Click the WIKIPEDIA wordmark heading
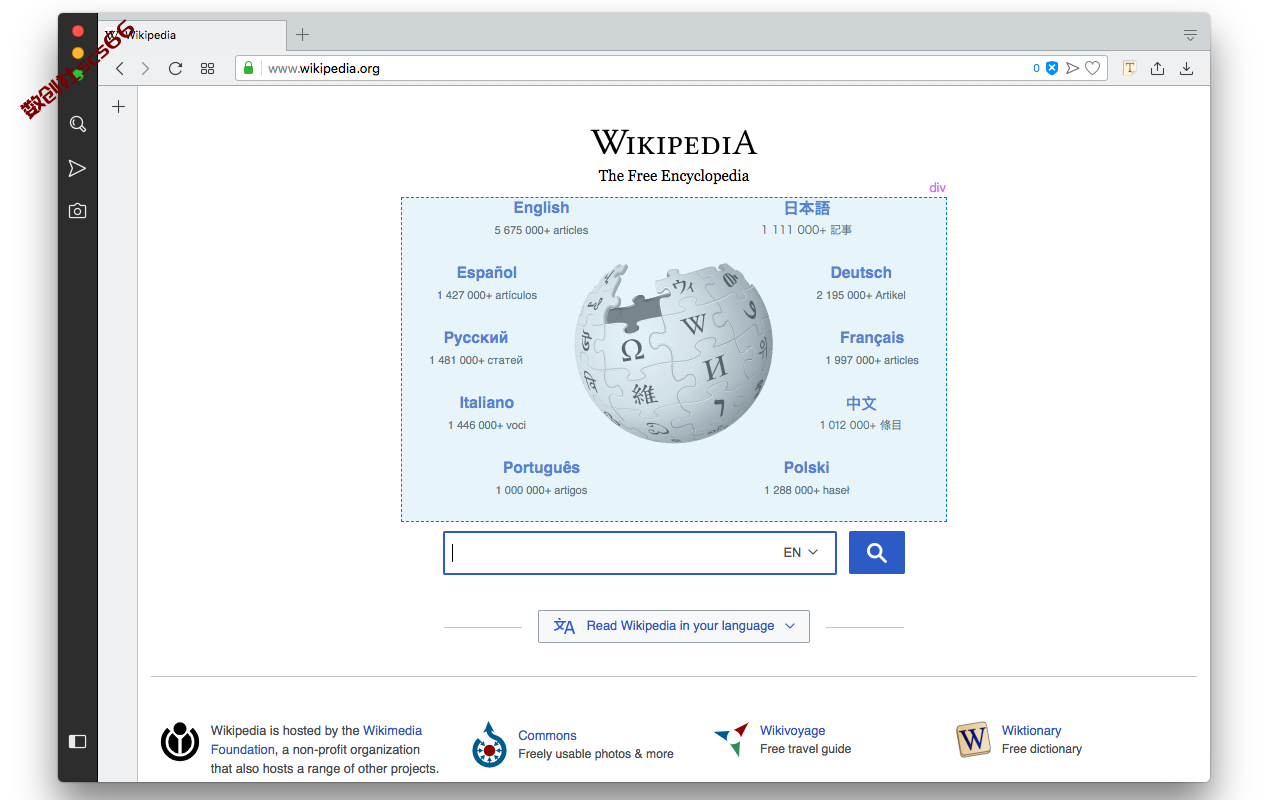1280x800 pixels. click(674, 143)
